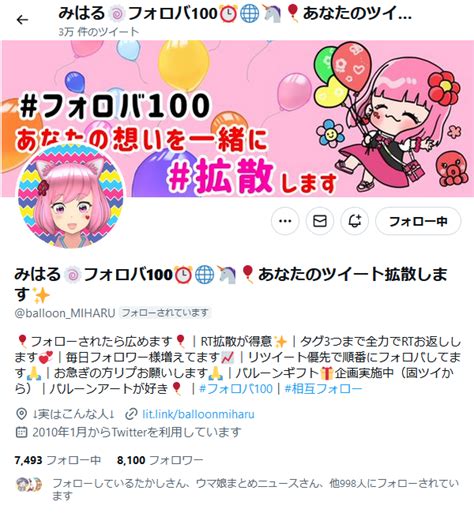Open direct message via envelope icon
The image size is (474, 528).
pos(320,221)
